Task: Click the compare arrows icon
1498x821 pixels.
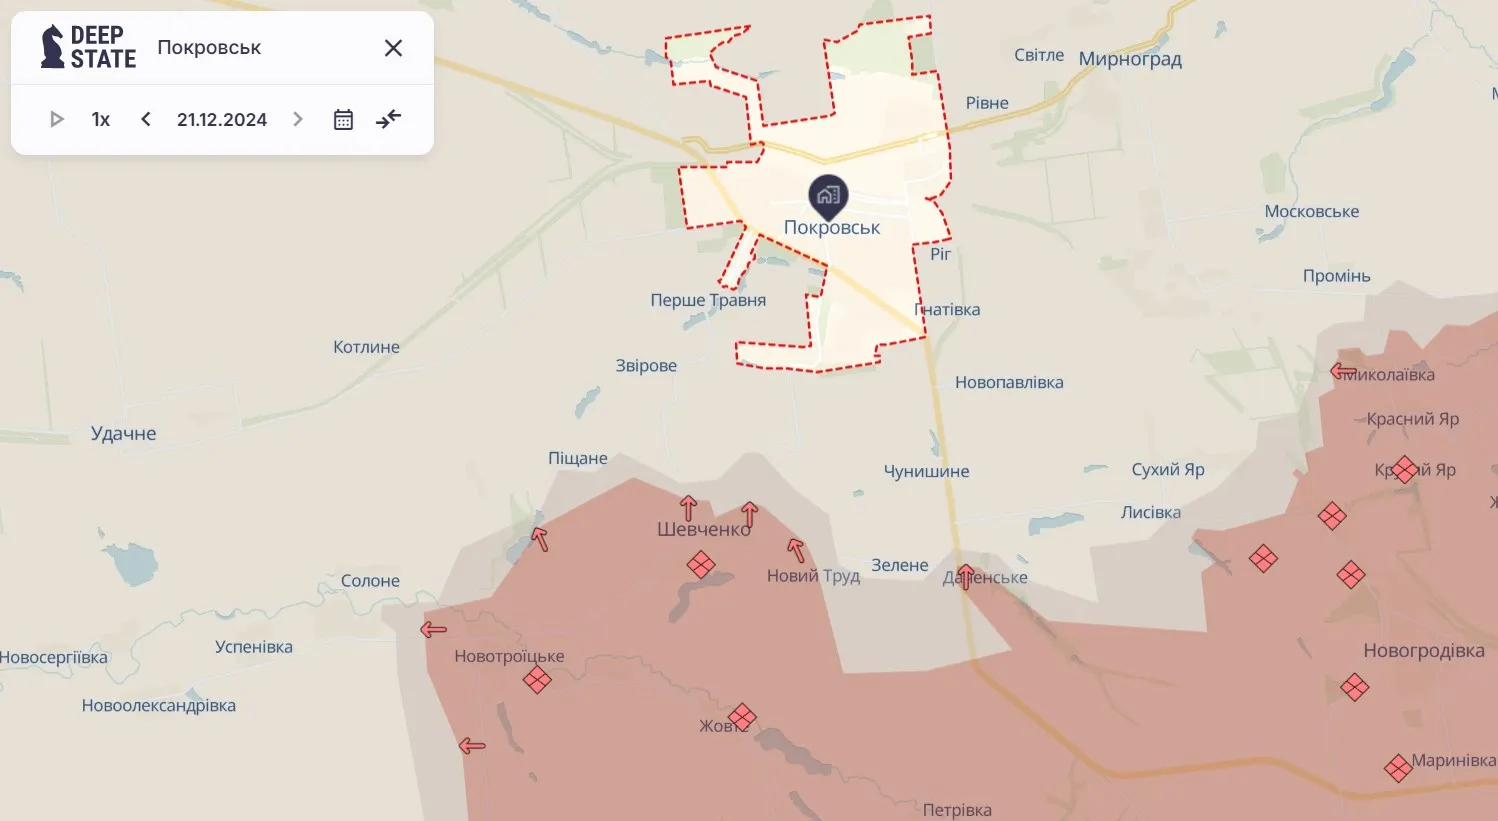Action: (388, 119)
